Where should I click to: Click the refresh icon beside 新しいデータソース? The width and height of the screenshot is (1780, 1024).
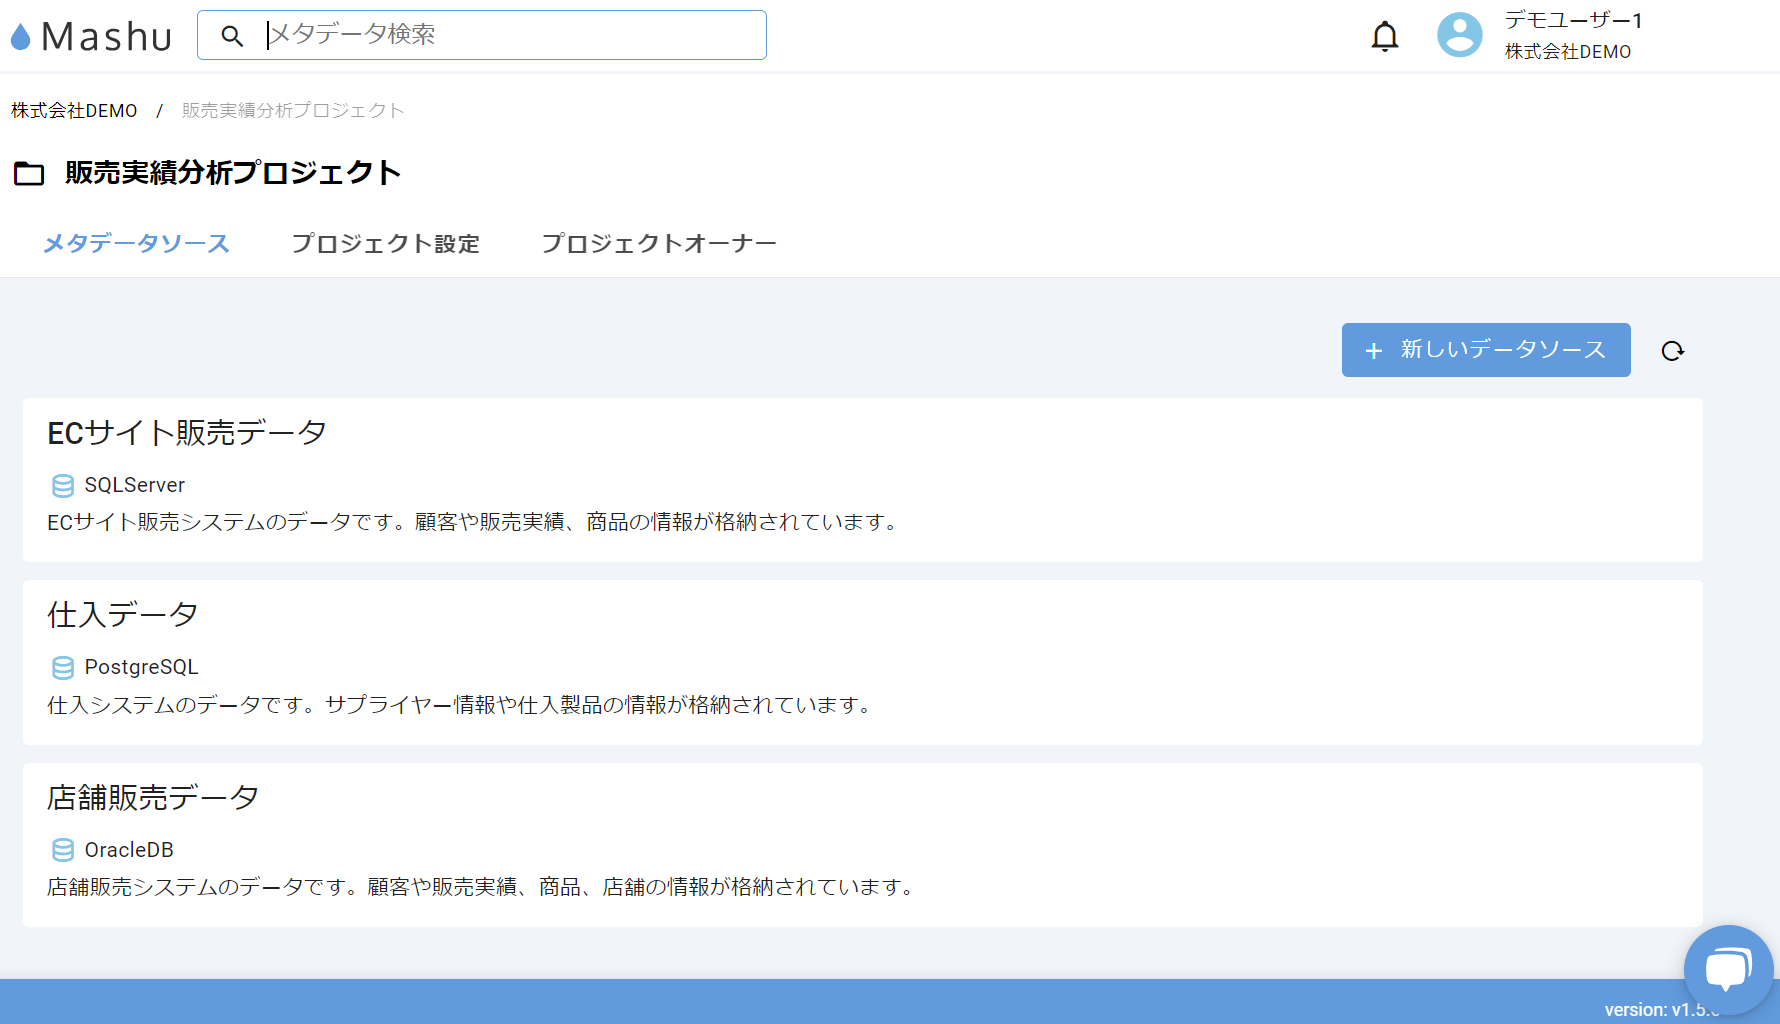1672,350
